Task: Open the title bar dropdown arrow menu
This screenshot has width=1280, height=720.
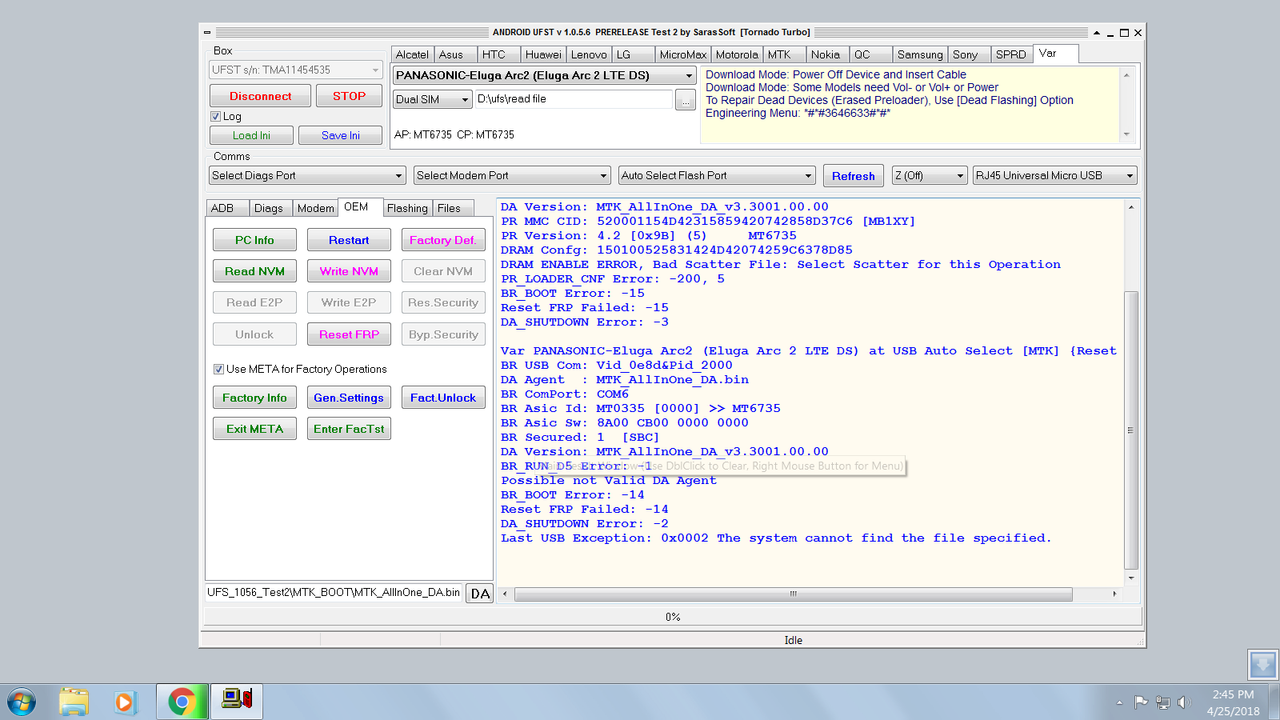Action: 1097,33
